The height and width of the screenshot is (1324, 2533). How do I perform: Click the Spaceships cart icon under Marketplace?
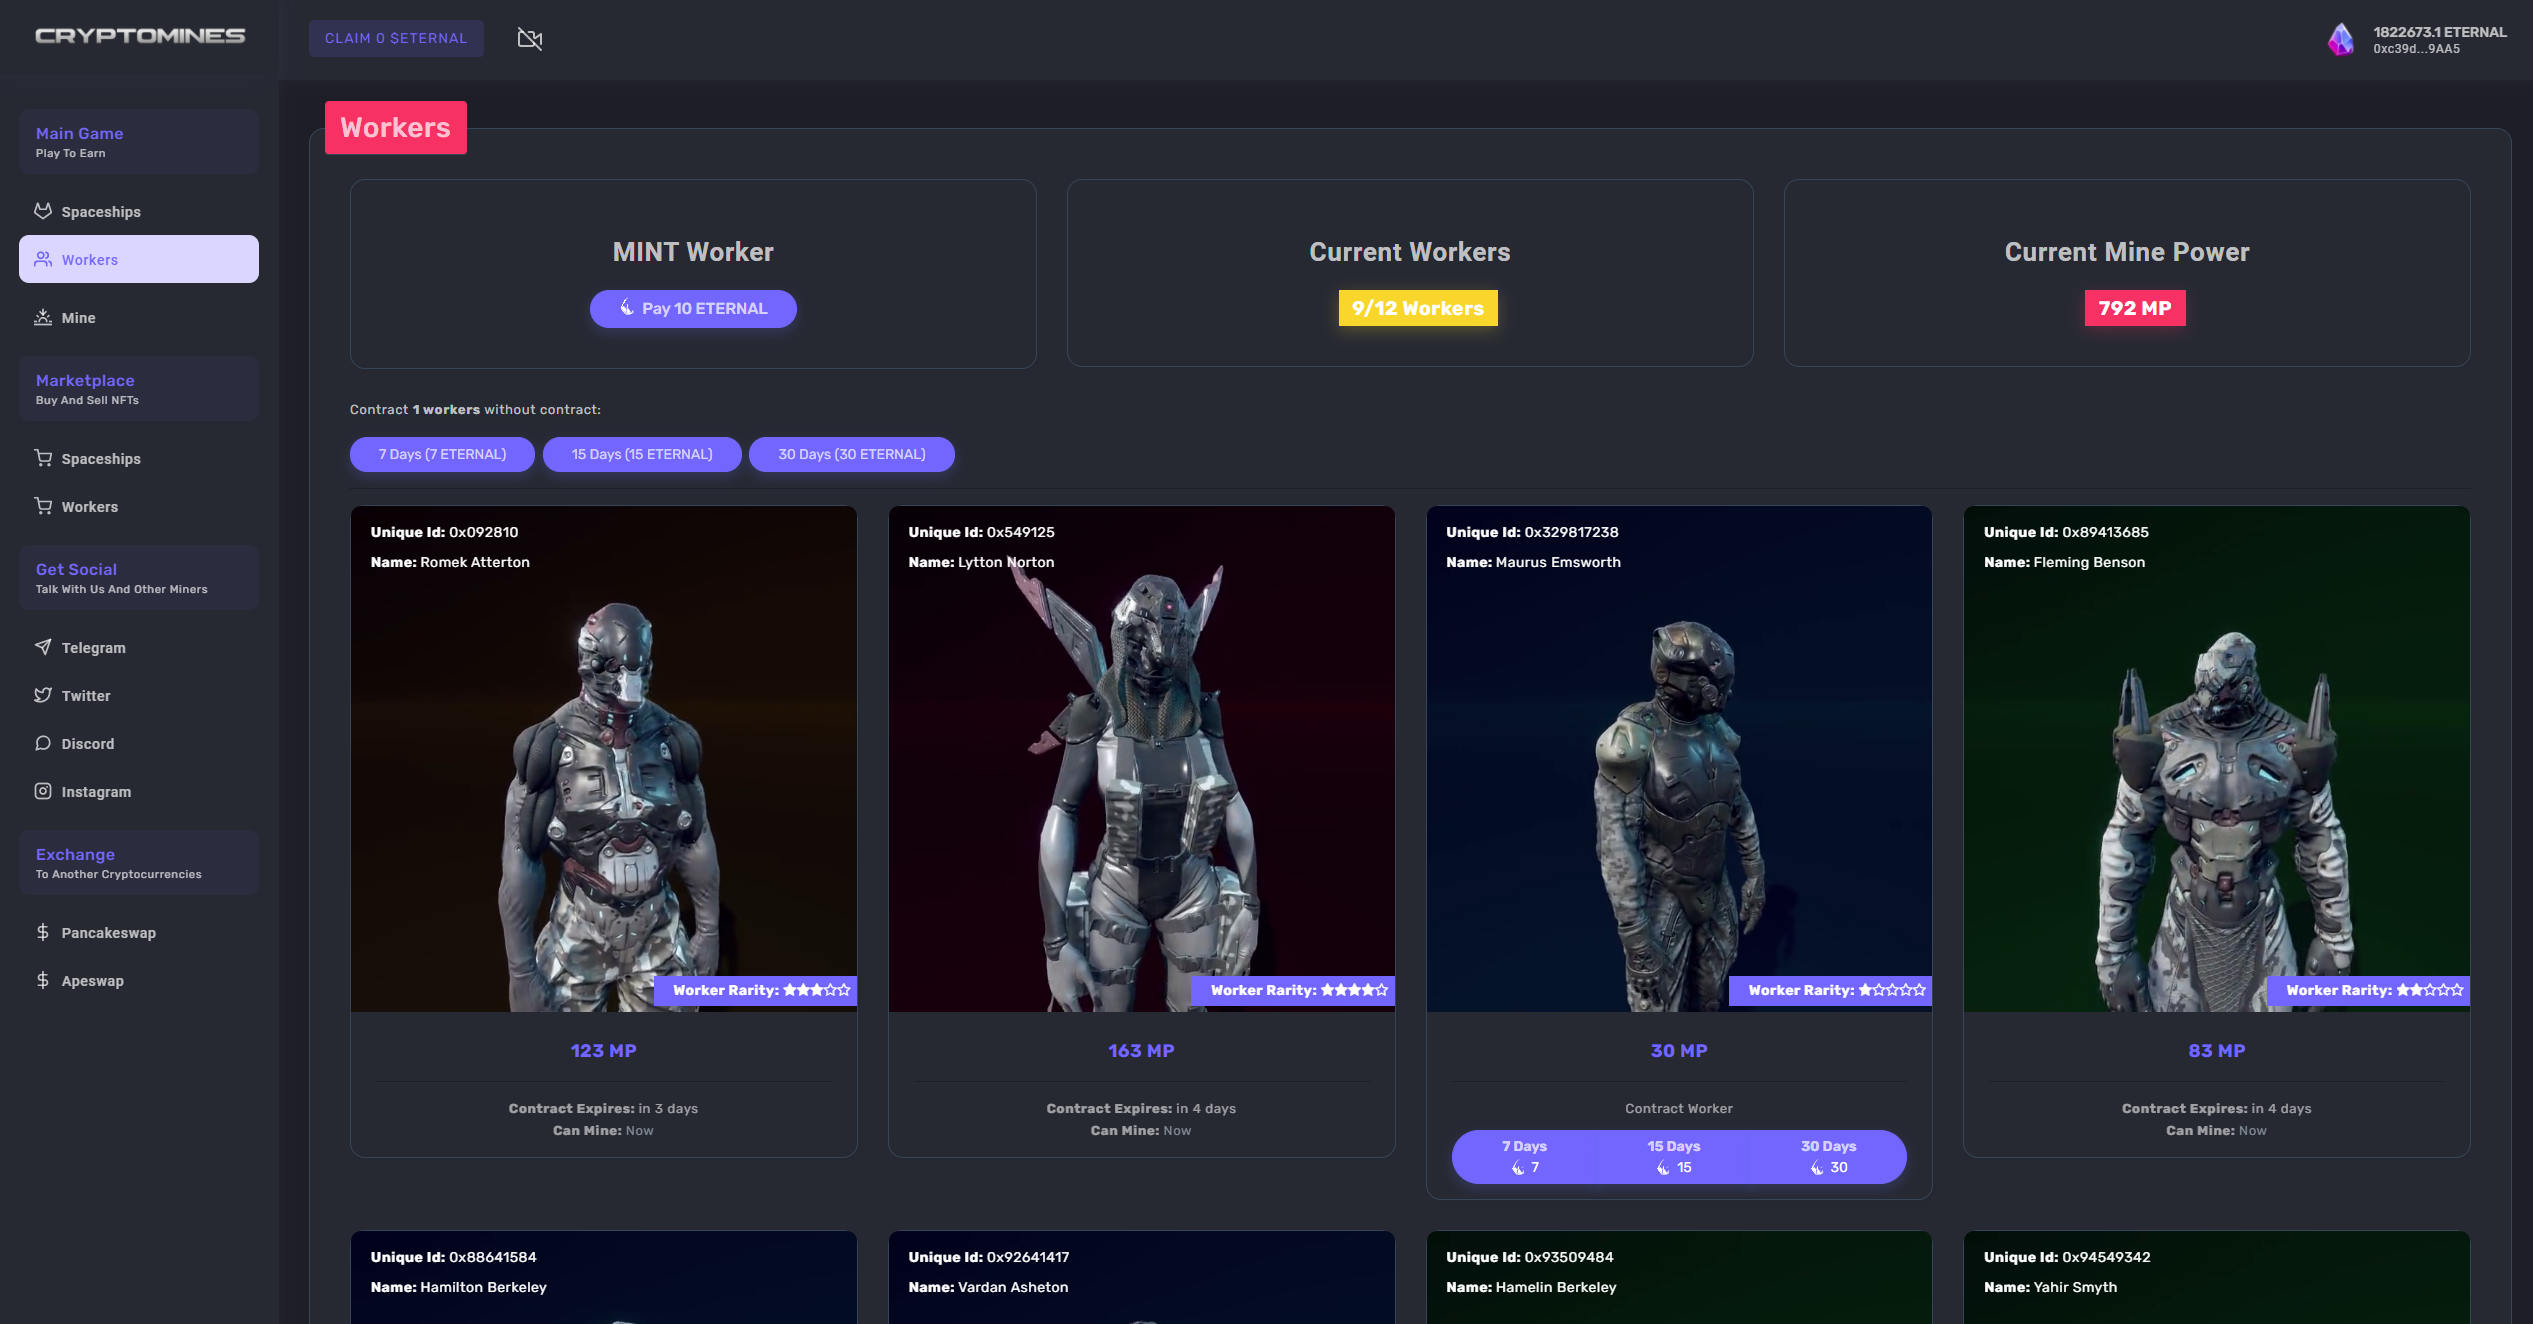click(x=43, y=458)
